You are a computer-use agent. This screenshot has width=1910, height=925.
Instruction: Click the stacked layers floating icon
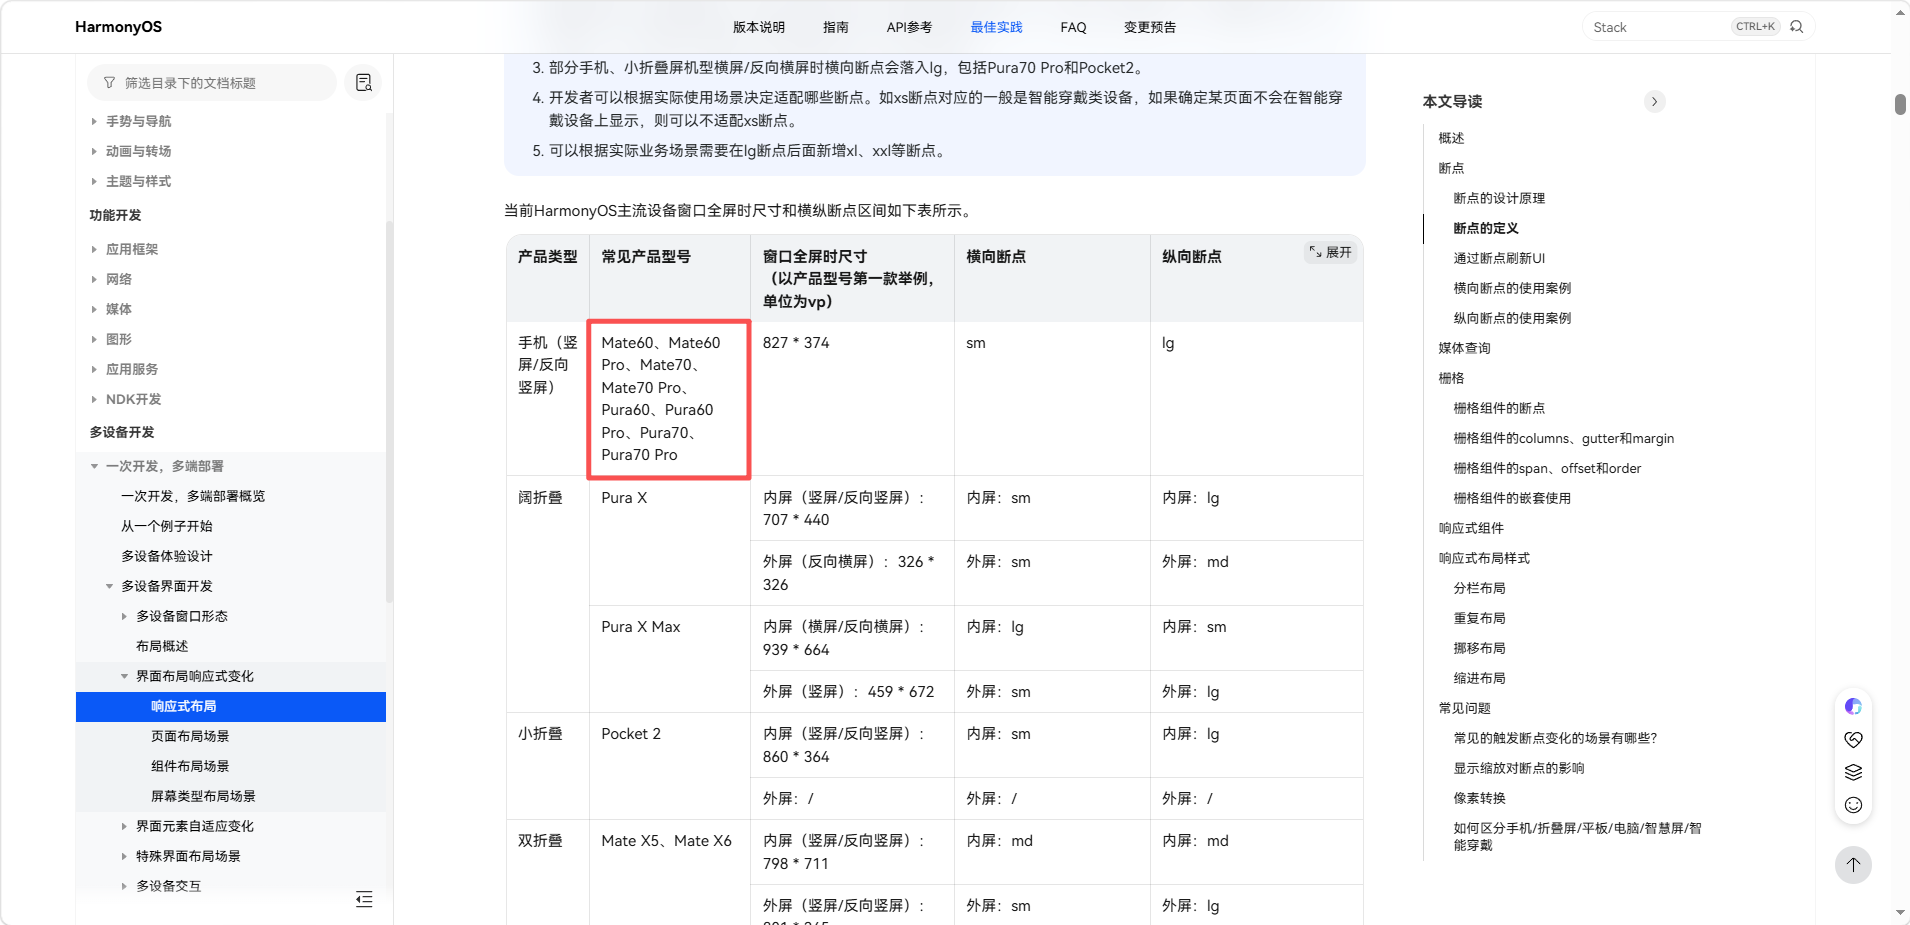(x=1853, y=772)
